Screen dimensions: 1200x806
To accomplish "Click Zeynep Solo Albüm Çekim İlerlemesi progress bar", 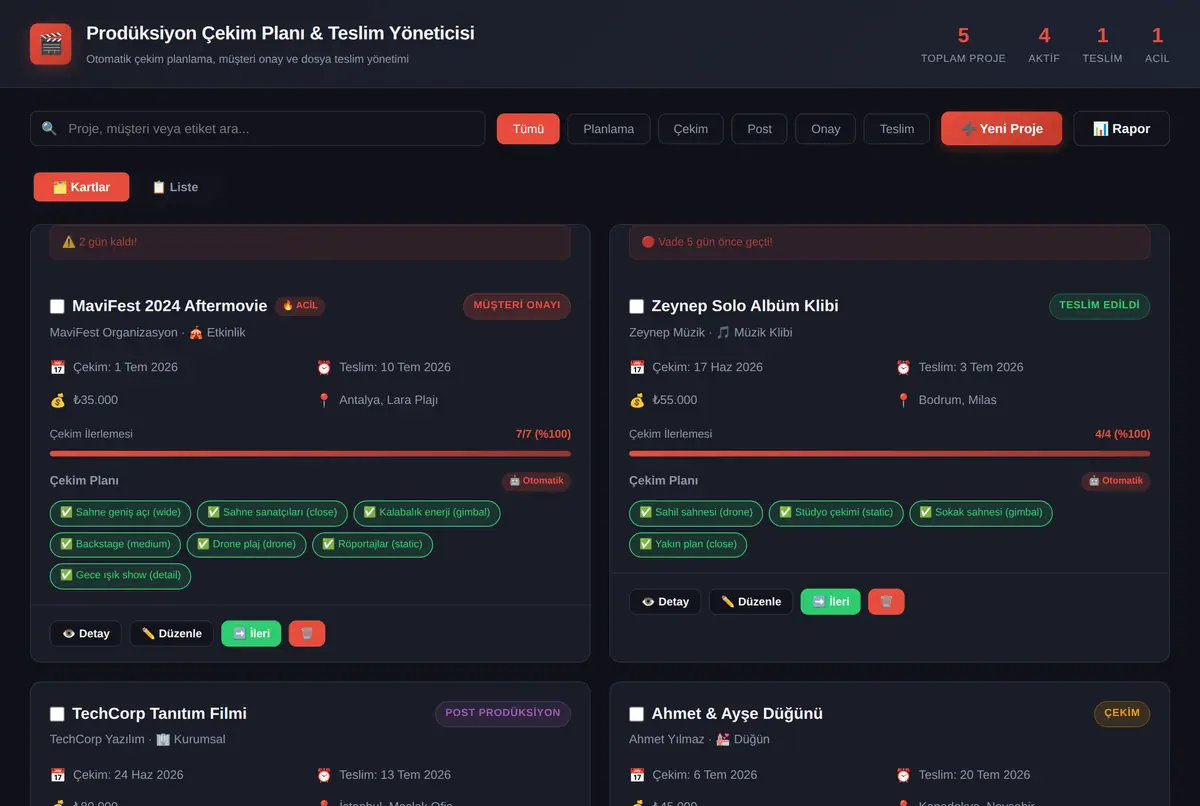I will pos(889,453).
